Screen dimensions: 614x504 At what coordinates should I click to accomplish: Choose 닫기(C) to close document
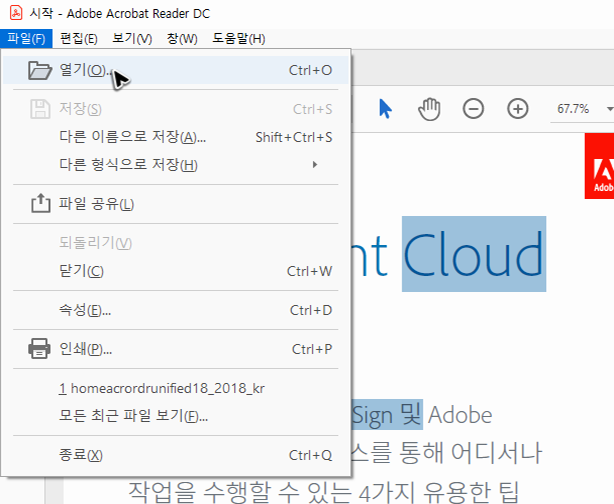[176, 271]
